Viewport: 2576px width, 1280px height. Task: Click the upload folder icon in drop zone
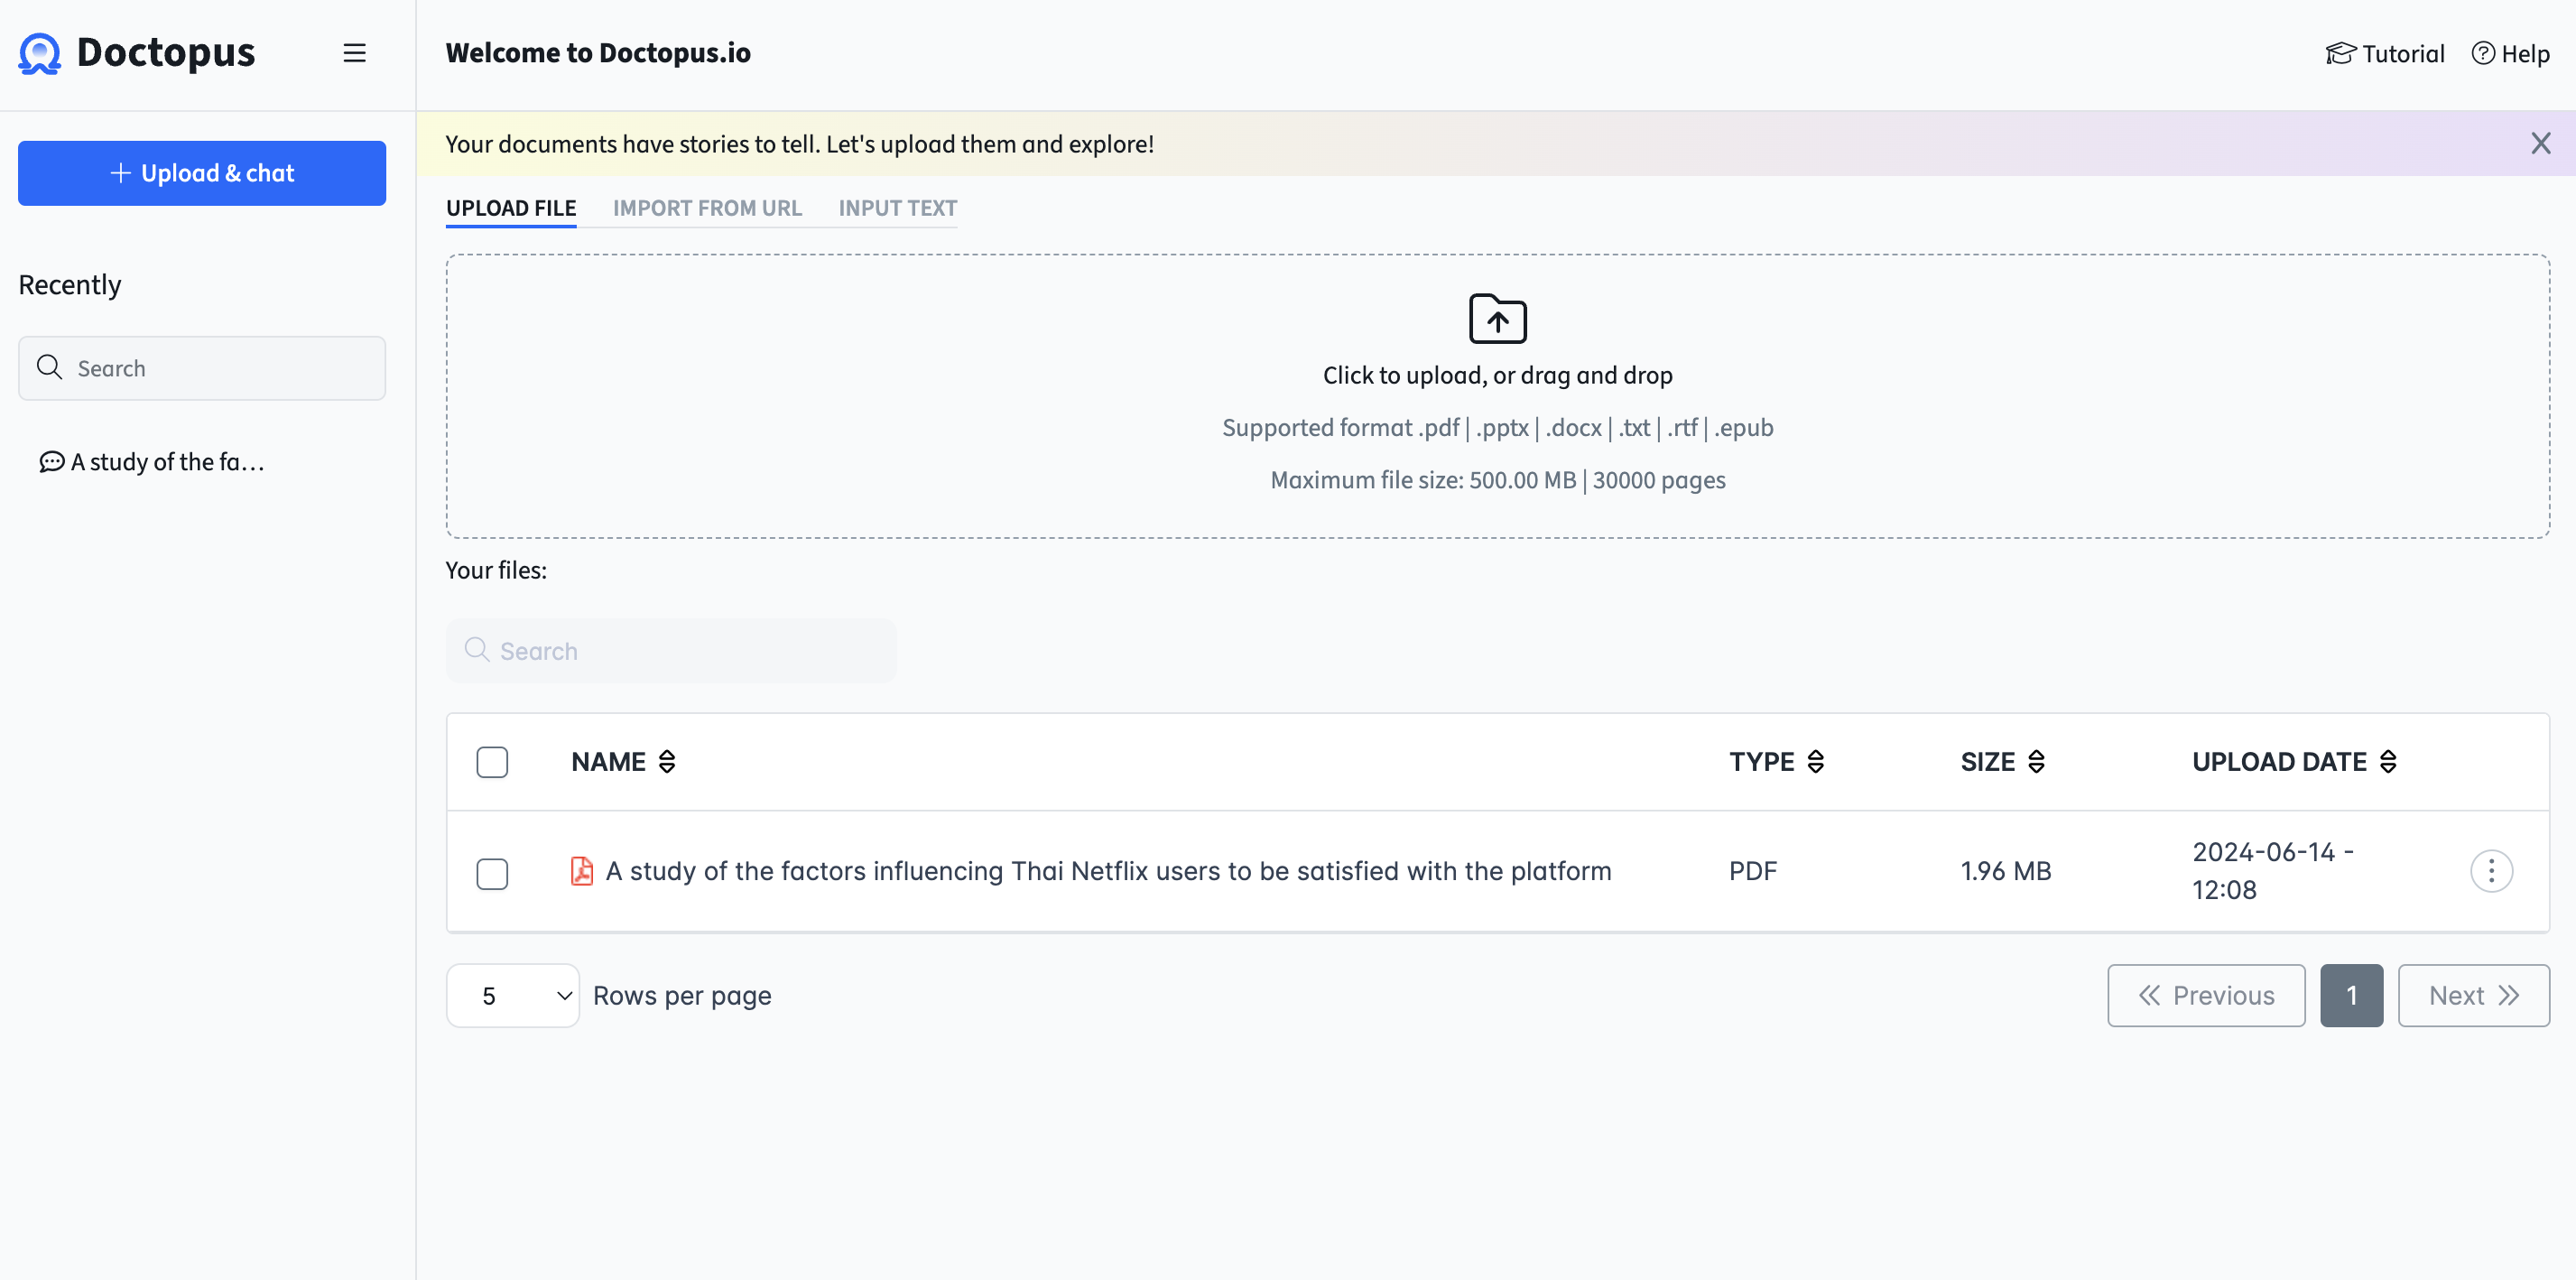click(1497, 318)
